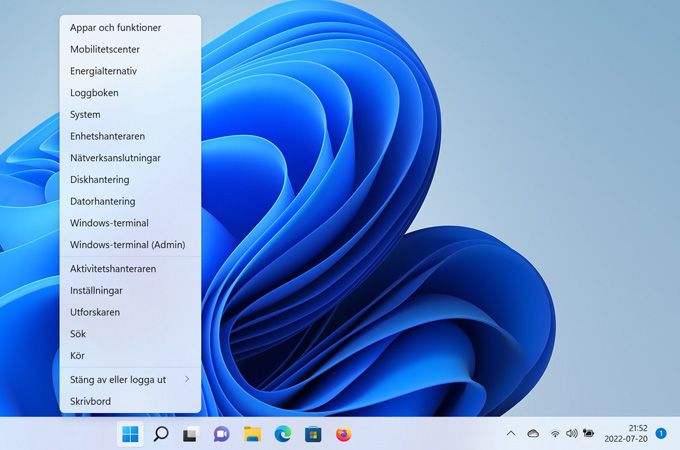
Task: Choose Kör in the menu
Action: 131,355
